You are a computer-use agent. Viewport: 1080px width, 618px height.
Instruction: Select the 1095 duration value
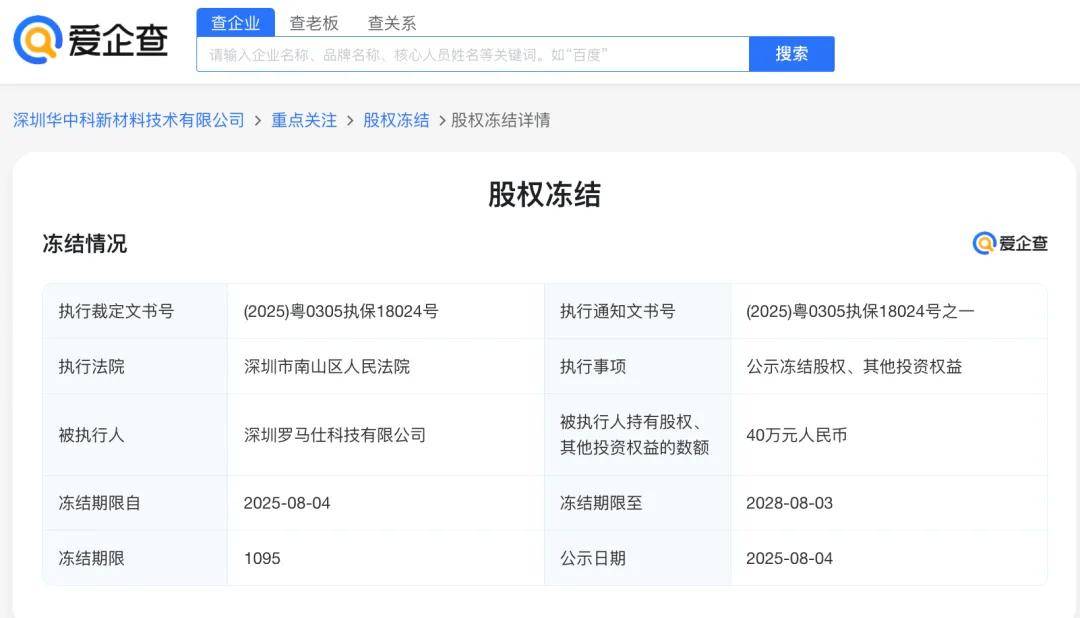262,558
